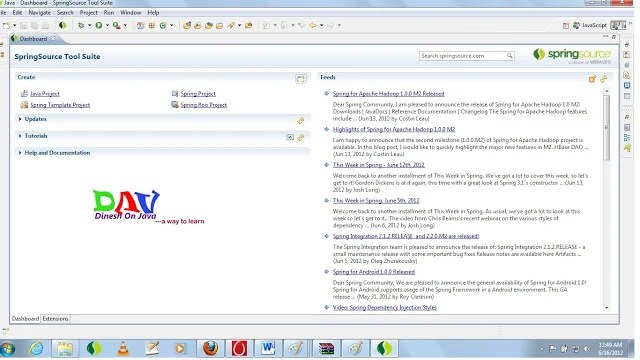Open the External Tools dropdown arrow

tap(125, 25)
